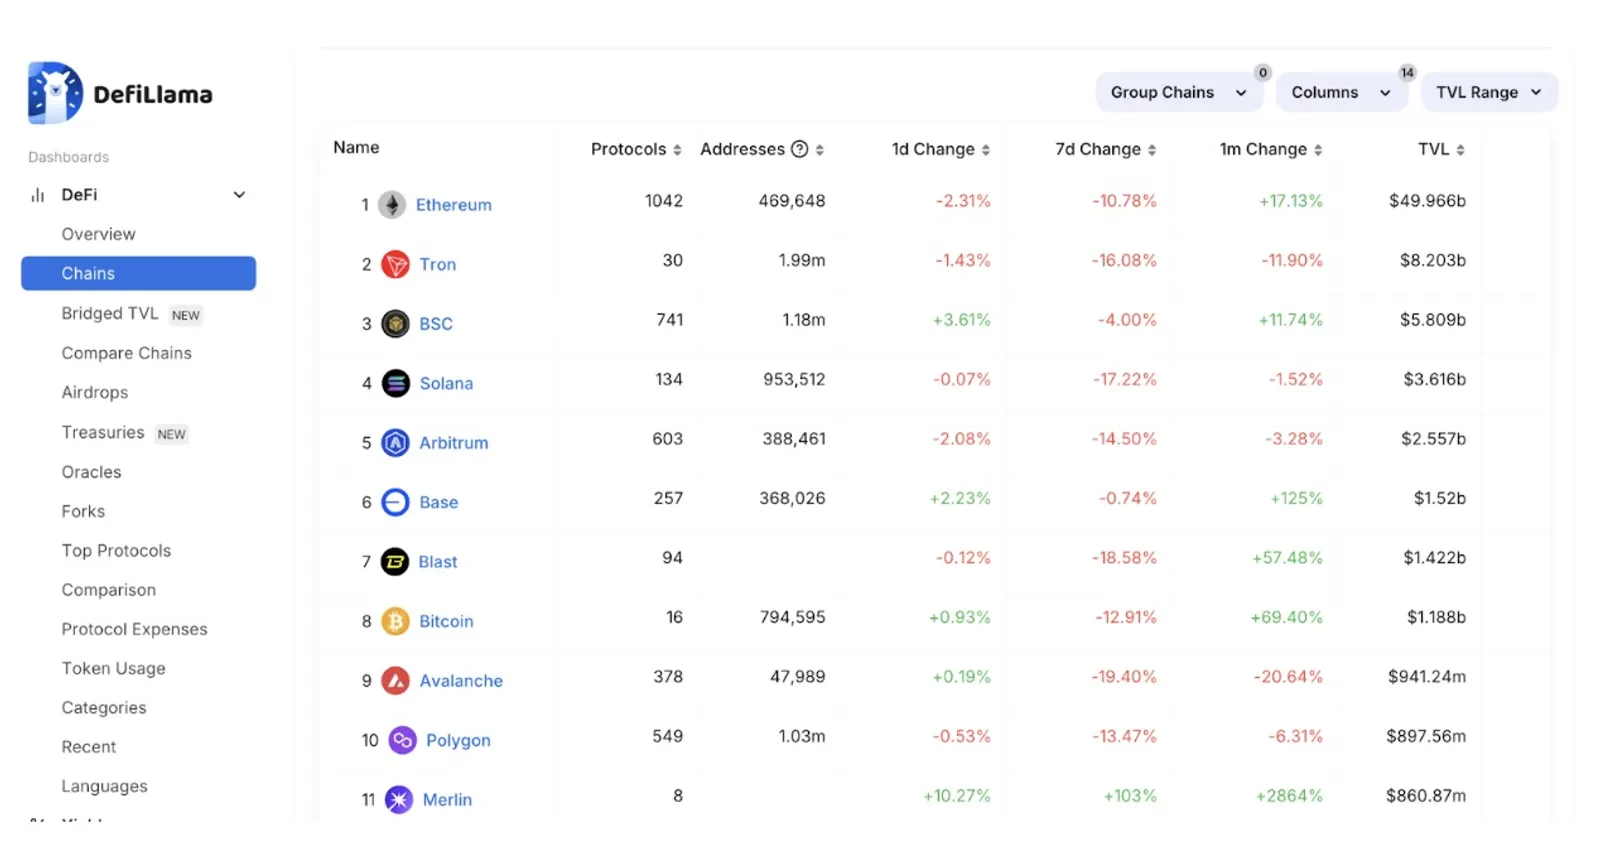Screen dimensions: 1600x843
Task: Open the Blast chain link
Action: [437, 562]
